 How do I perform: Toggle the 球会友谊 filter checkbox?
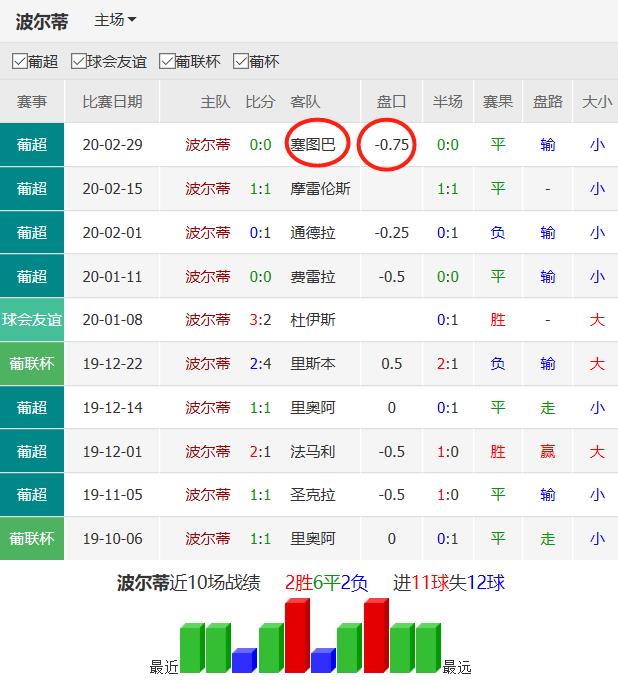pos(79,61)
